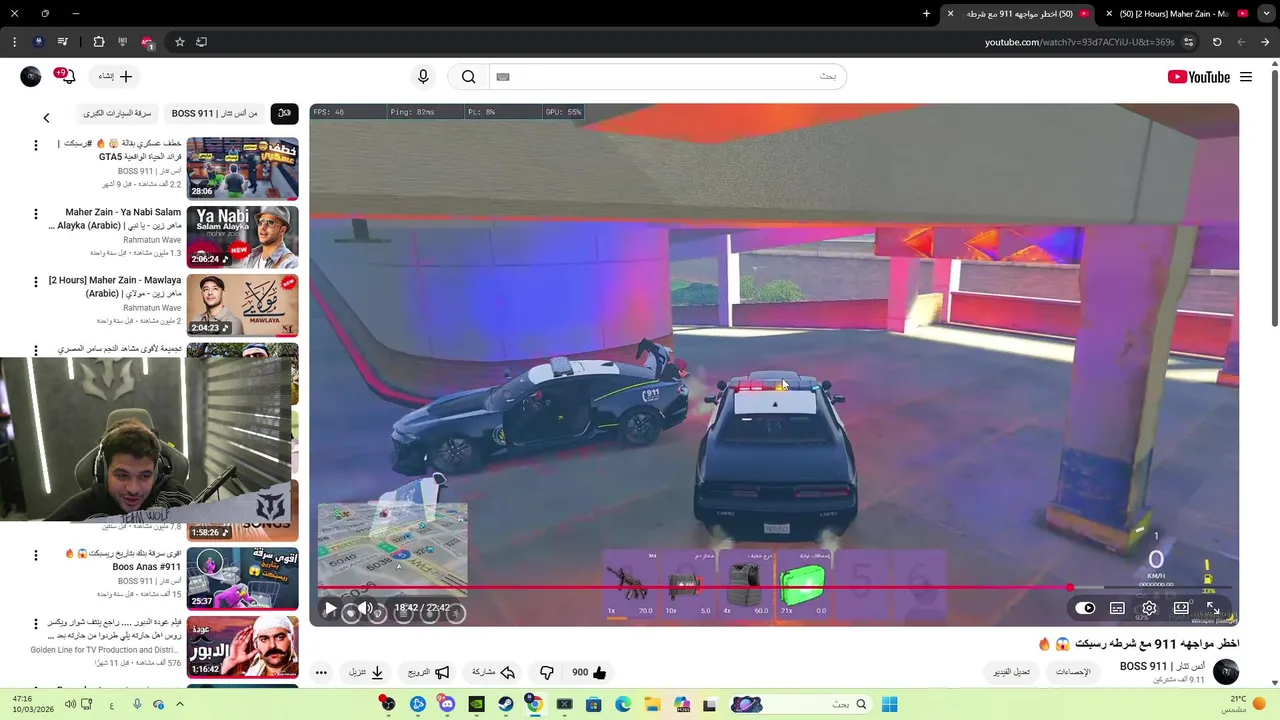Play the video with the play button

pyautogui.click(x=331, y=608)
